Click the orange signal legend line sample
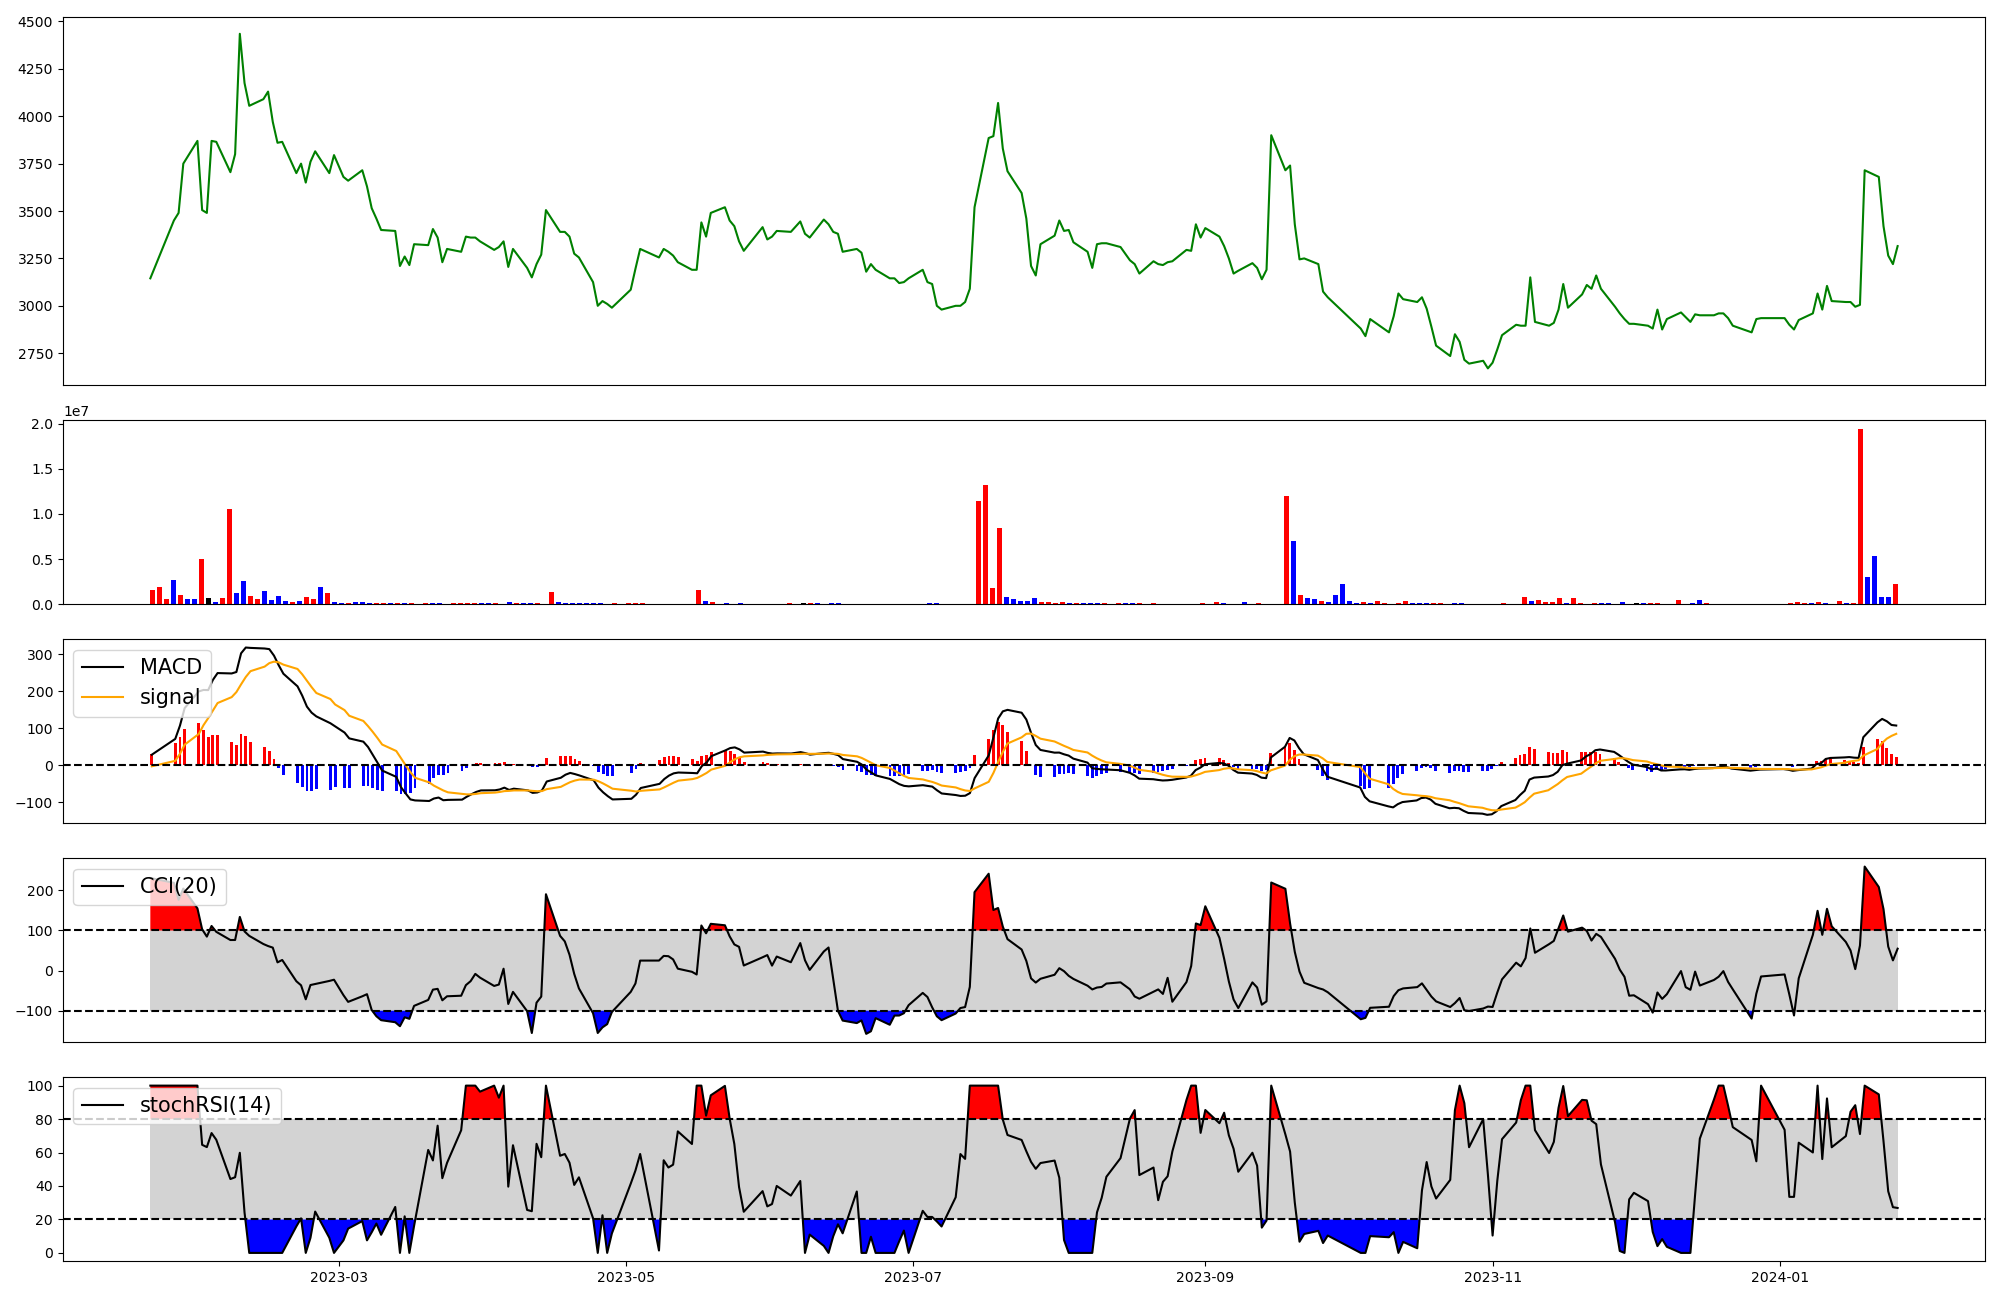Image resolution: width=2000 pixels, height=1300 pixels. (102, 697)
